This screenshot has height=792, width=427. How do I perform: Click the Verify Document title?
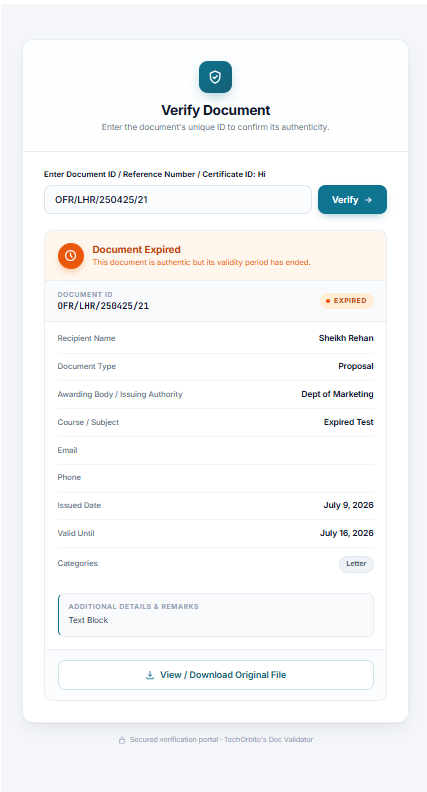tap(216, 110)
